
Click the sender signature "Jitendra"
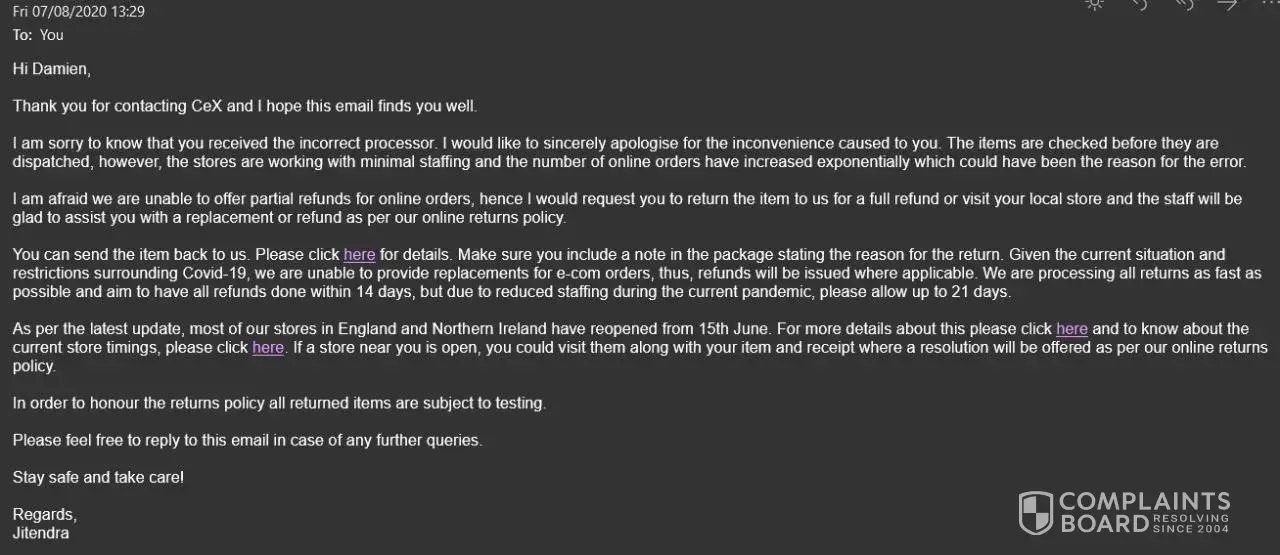[41, 533]
